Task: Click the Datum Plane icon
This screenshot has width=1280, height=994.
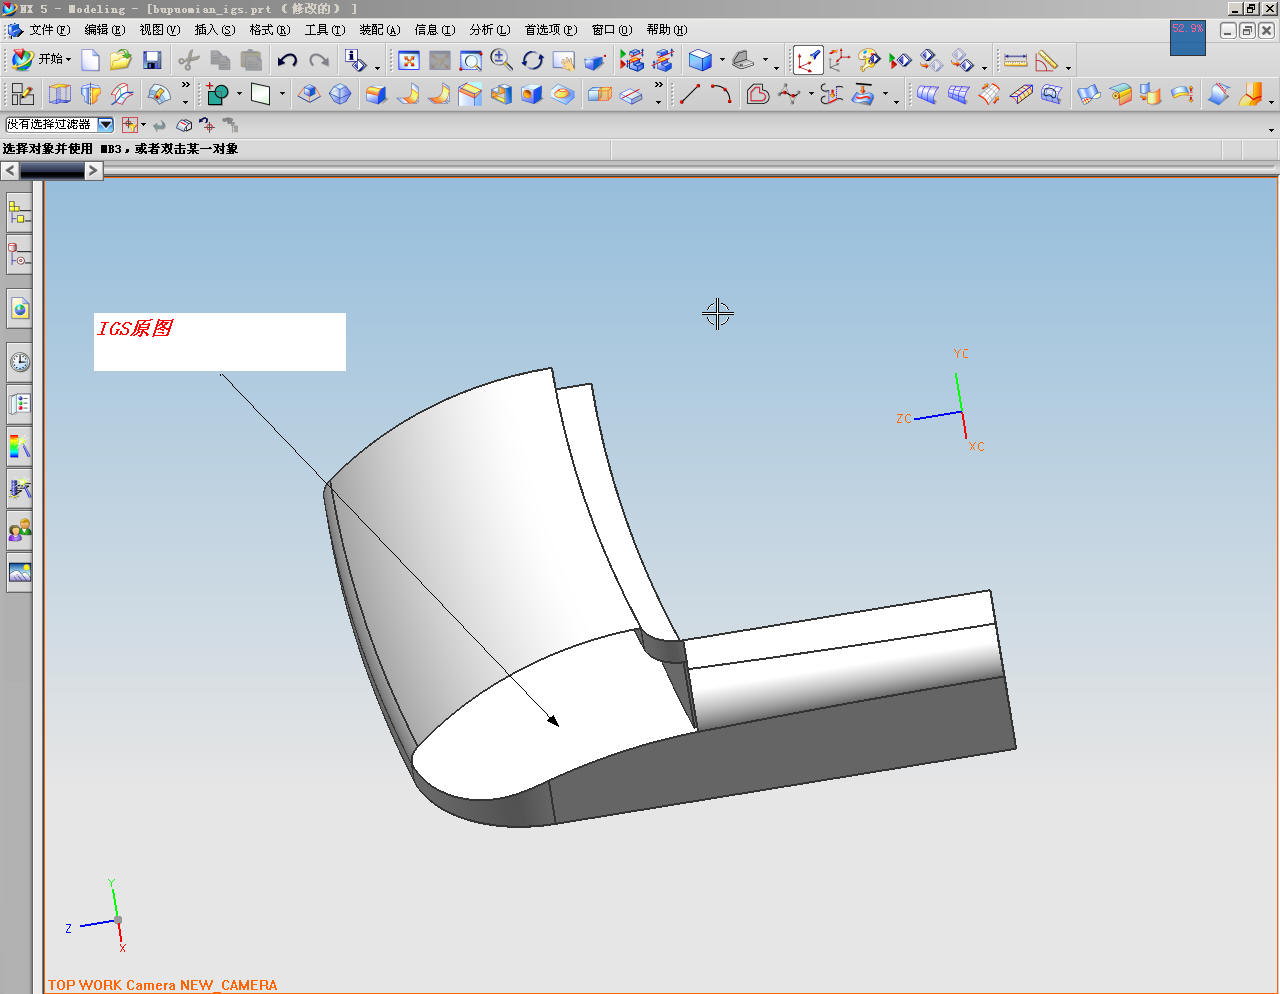Action: coord(260,94)
